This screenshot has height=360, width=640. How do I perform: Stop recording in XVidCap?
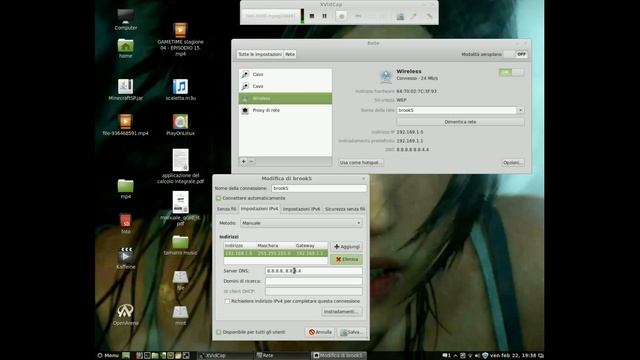(x=312, y=16)
